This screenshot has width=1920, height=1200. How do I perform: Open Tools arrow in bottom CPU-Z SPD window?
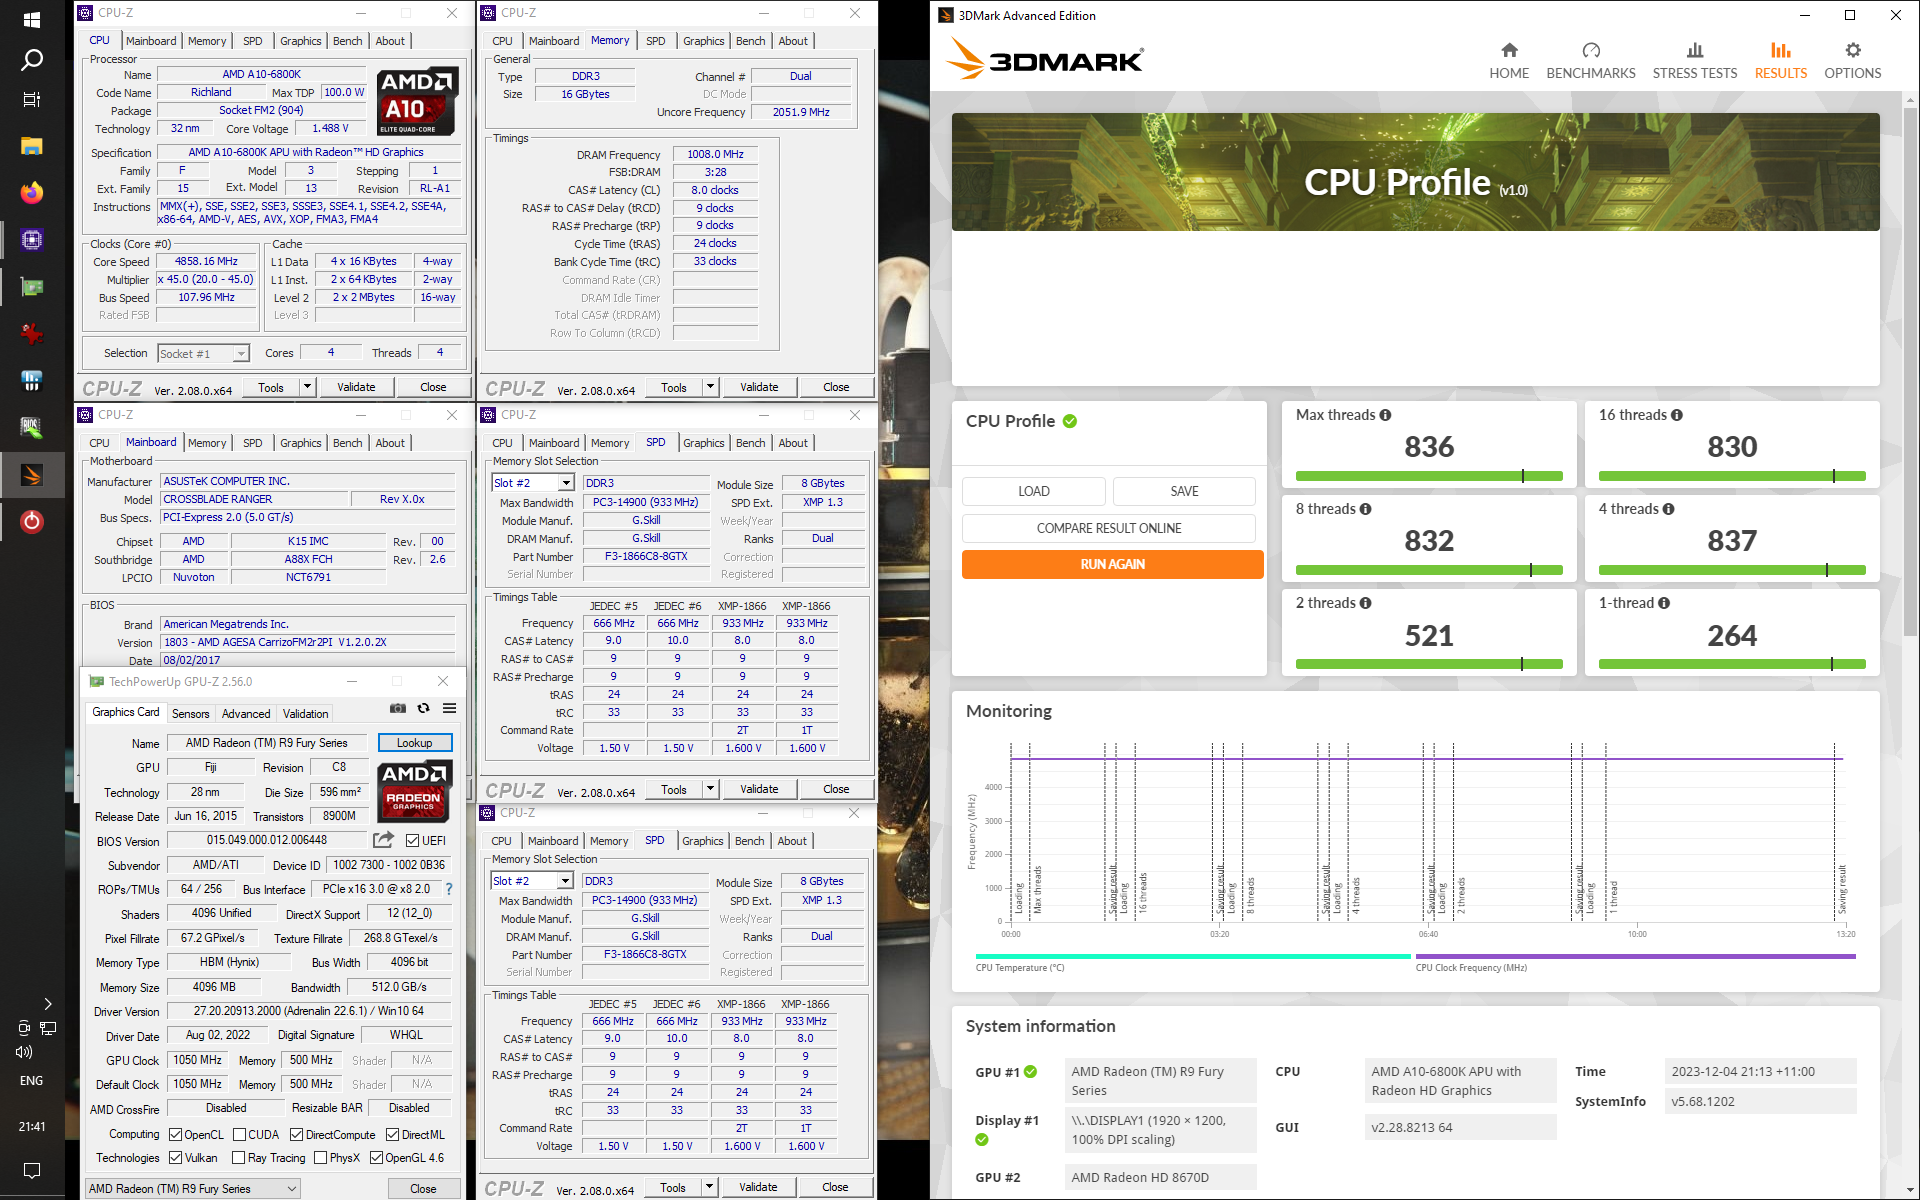[710, 1187]
